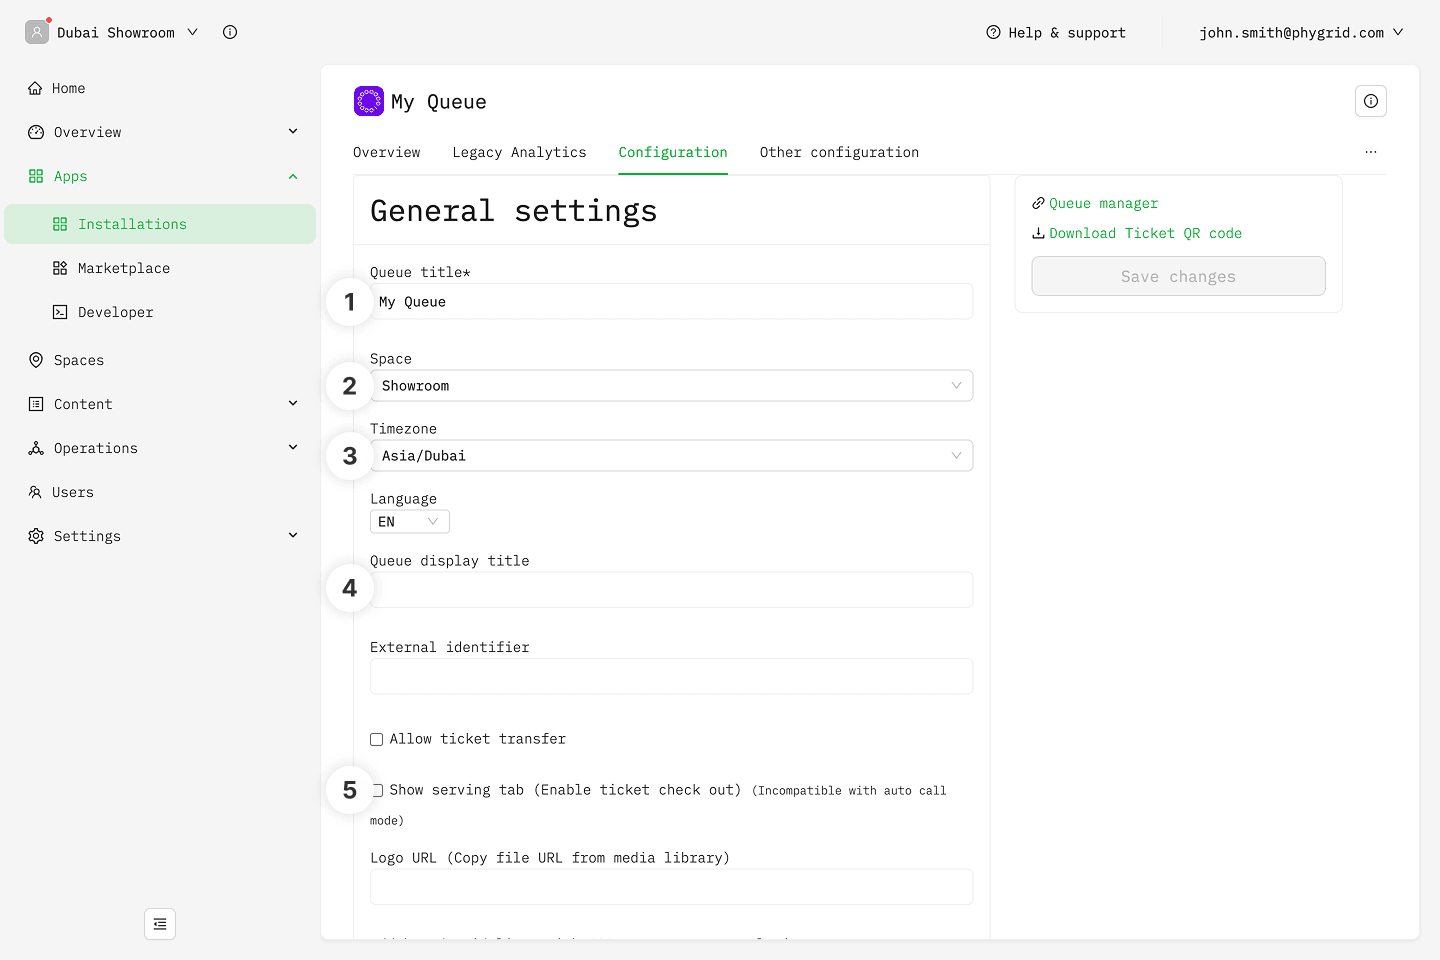
Task: Click the Developer terminal icon
Action: pyautogui.click(x=60, y=312)
